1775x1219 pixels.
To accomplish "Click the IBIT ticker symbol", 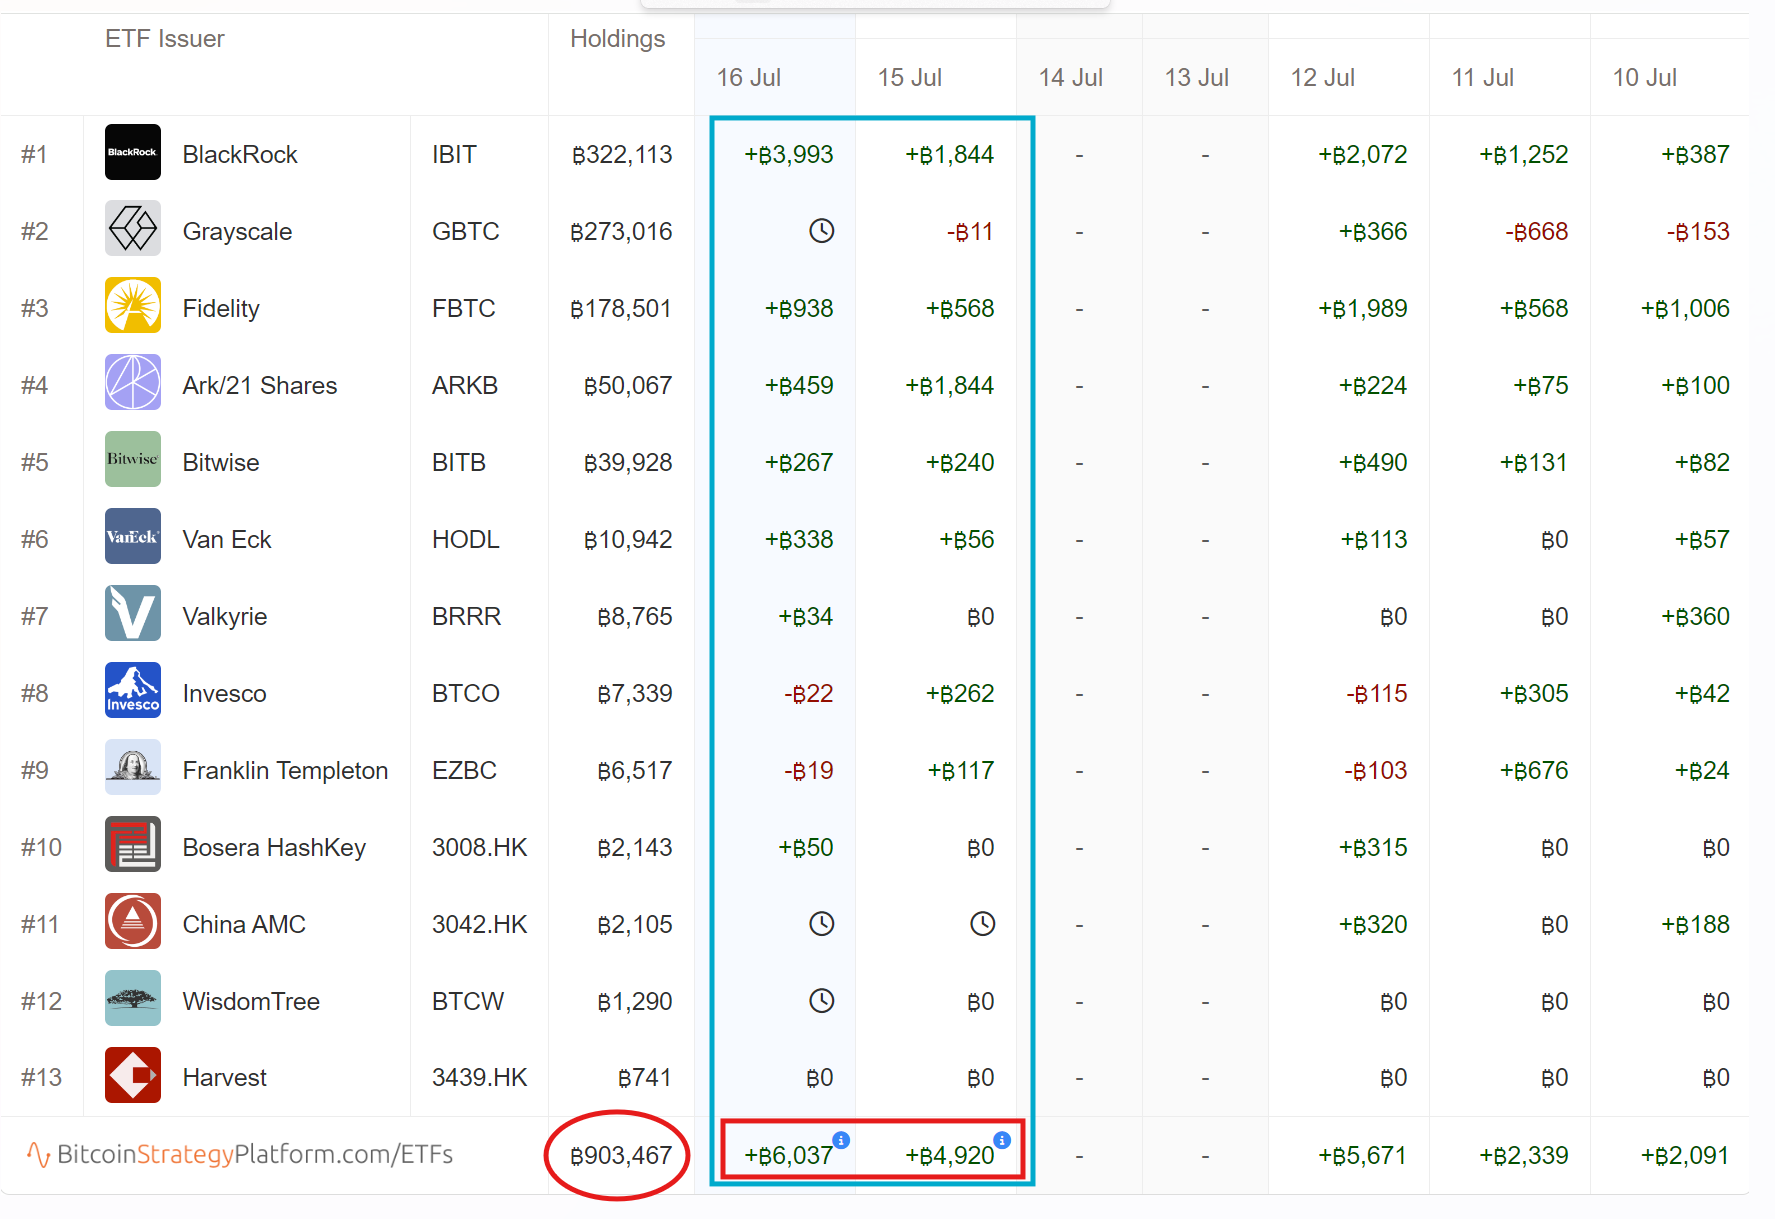I will coord(454,155).
